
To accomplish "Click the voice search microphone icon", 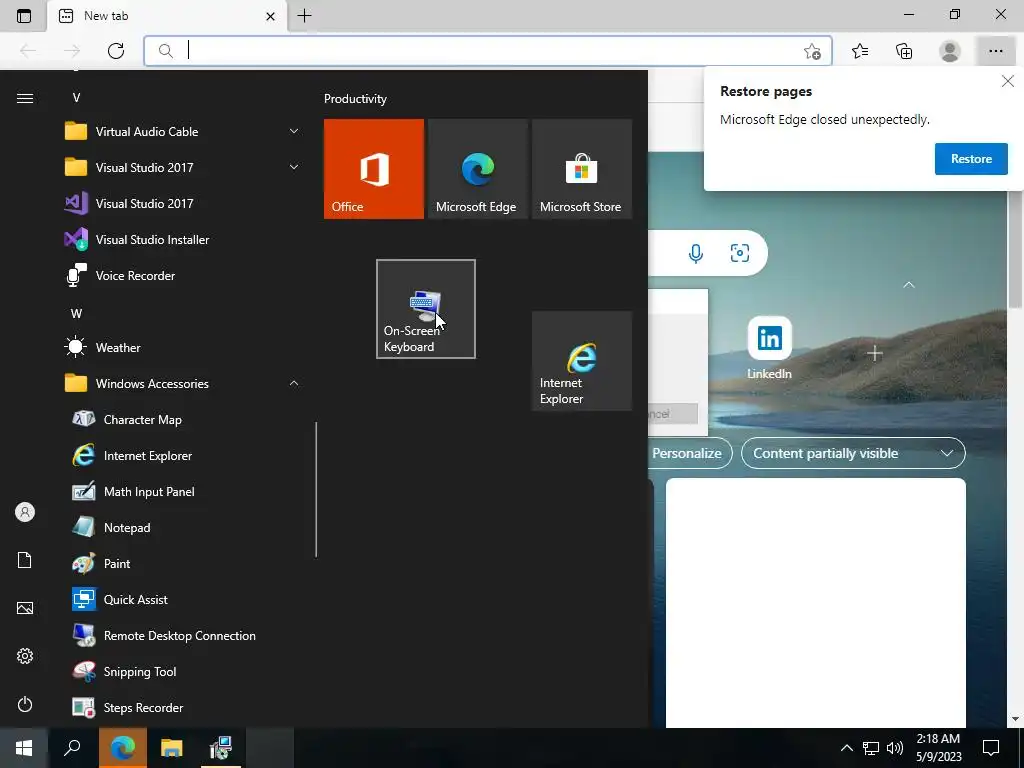I will pyautogui.click(x=696, y=253).
